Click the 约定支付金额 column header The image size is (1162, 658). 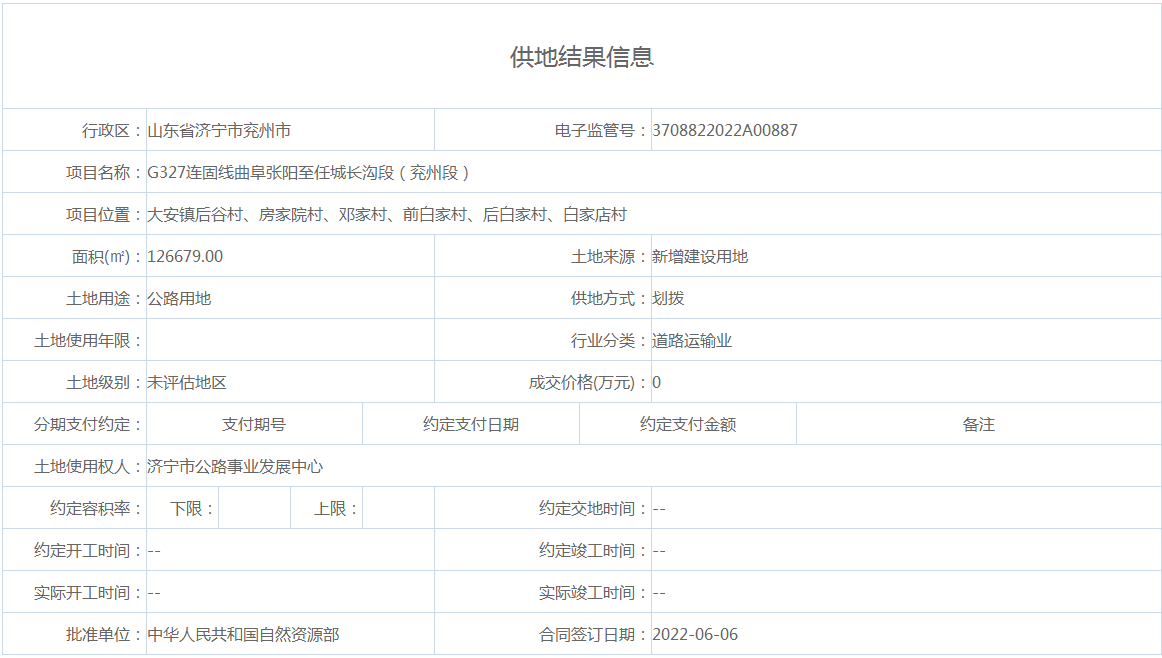click(688, 425)
